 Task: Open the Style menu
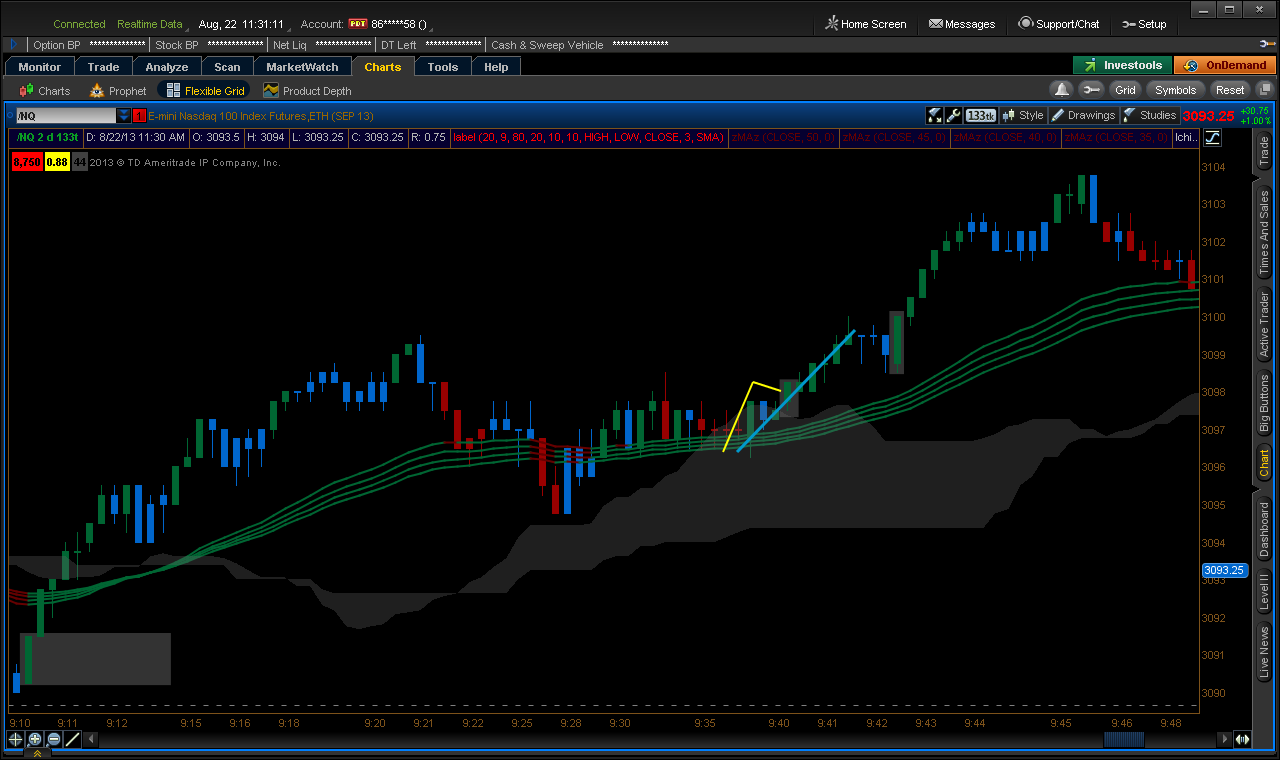(1023, 116)
